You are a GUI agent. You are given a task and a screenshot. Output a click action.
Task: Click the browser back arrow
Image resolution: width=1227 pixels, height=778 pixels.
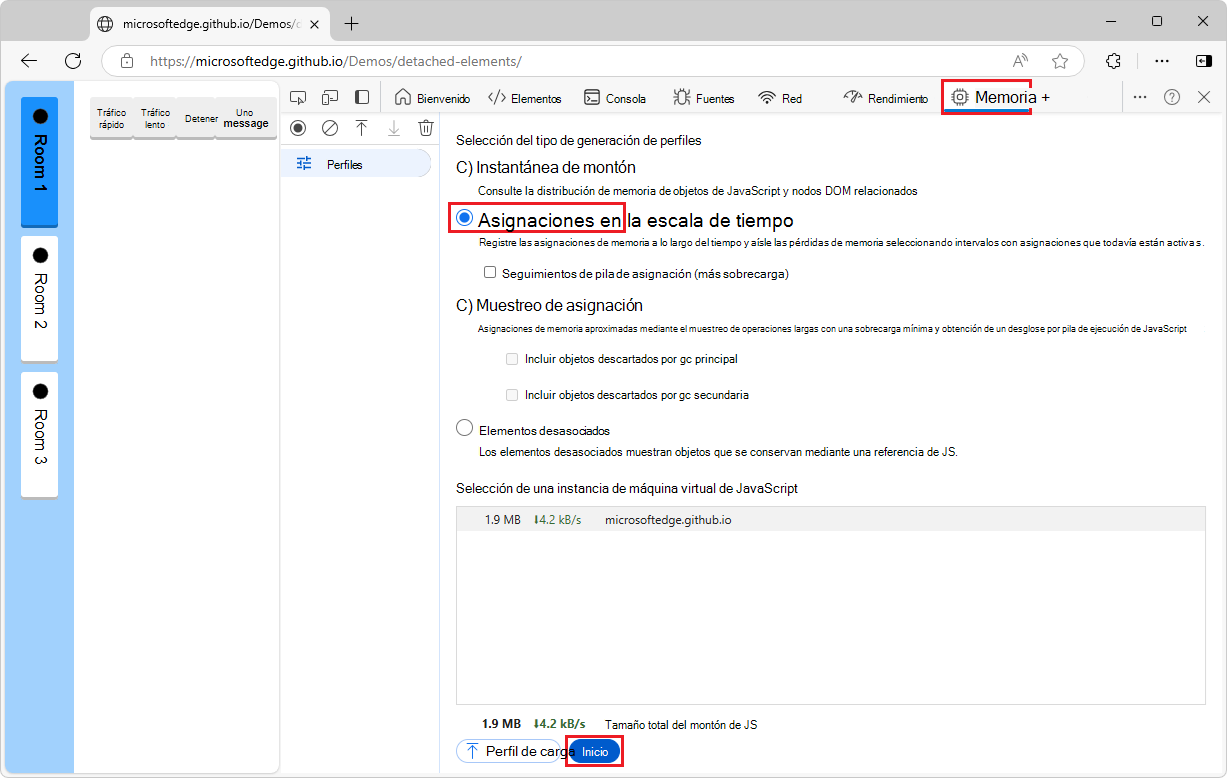coord(29,61)
